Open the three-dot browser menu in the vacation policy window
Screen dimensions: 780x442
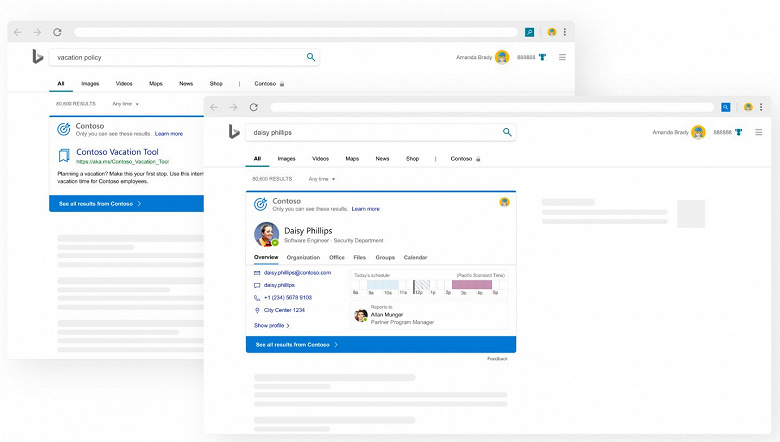pos(565,32)
